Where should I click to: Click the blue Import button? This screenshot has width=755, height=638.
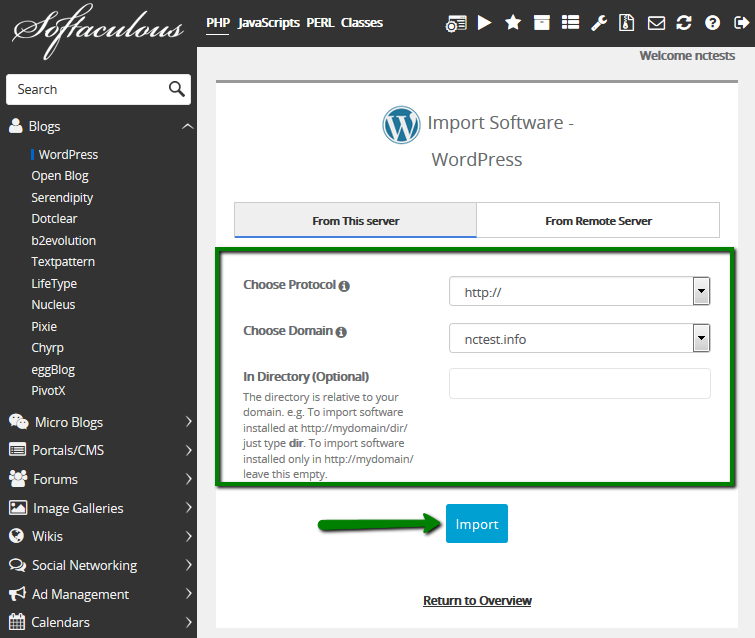point(476,524)
